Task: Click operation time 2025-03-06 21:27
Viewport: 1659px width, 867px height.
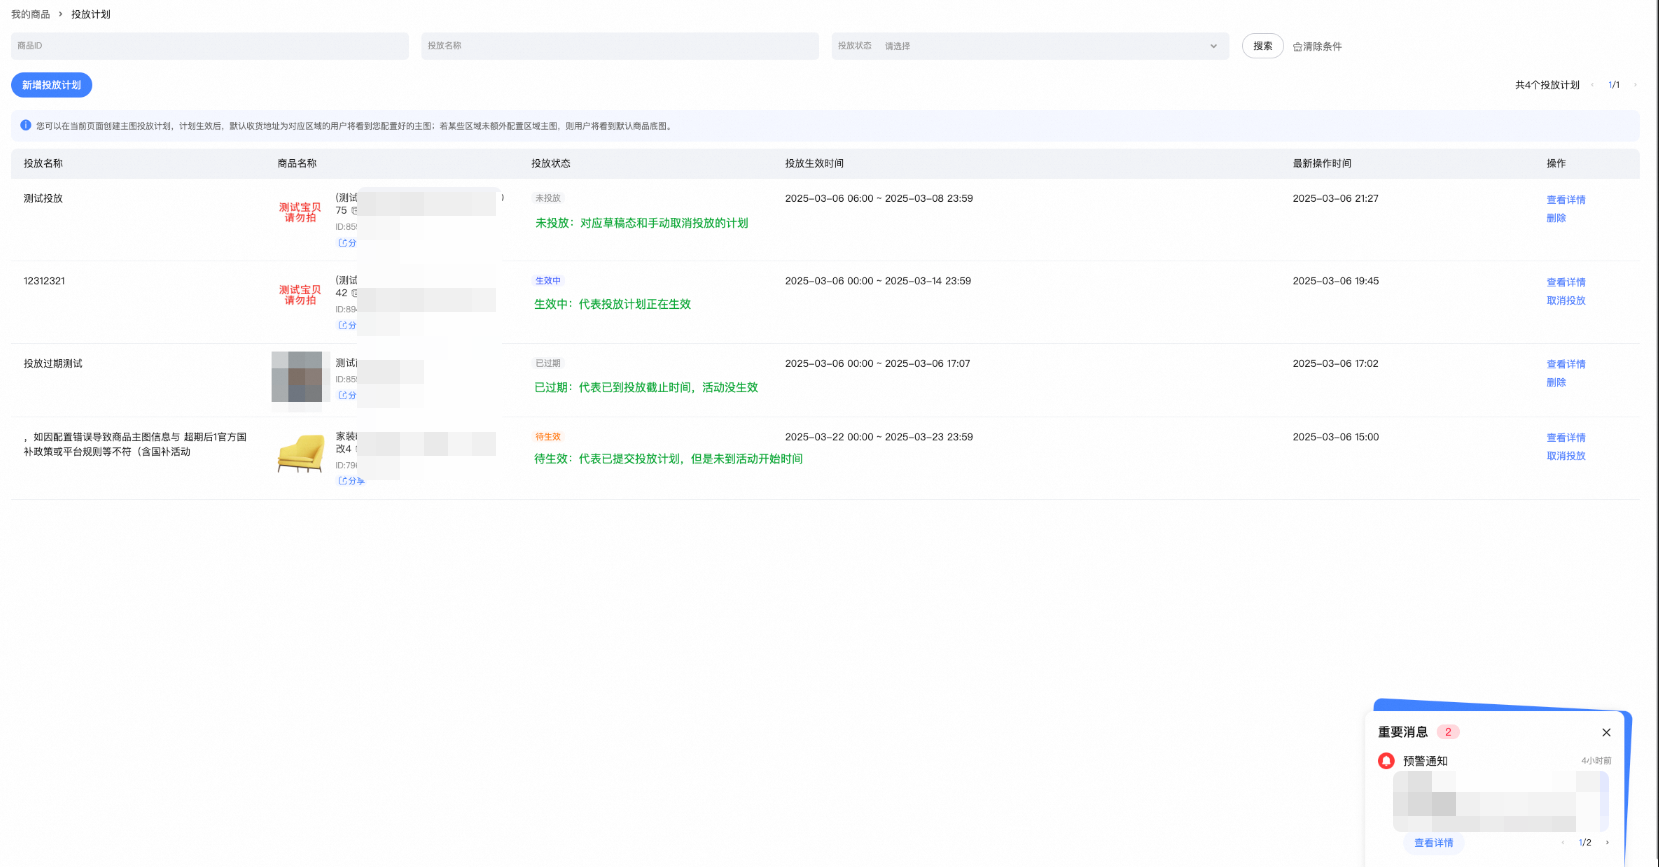Action: (x=1335, y=198)
